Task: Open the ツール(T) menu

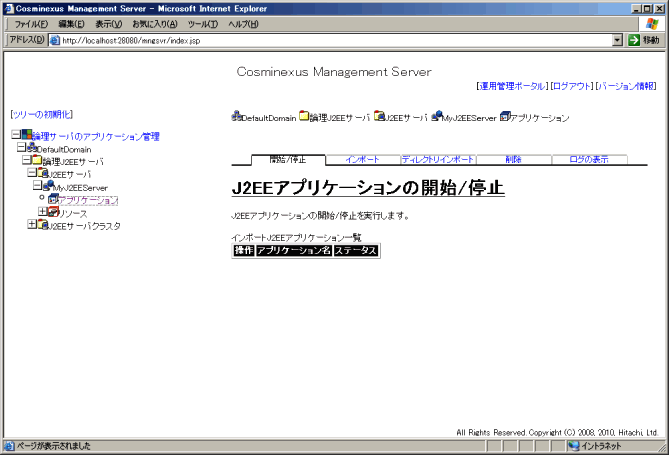Action: pyautogui.click(x=203, y=24)
